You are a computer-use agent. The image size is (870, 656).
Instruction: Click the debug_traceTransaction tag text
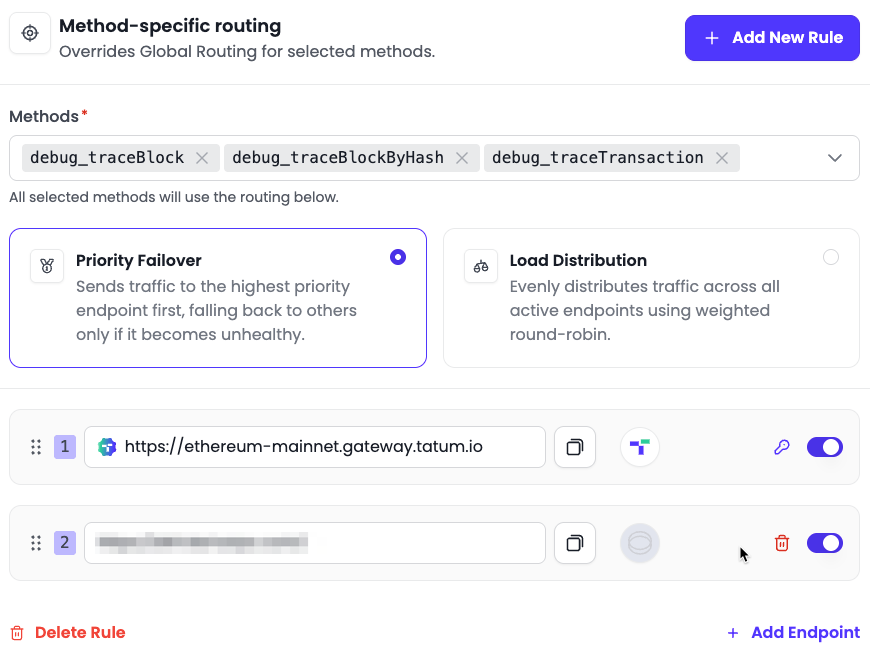click(598, 158)
